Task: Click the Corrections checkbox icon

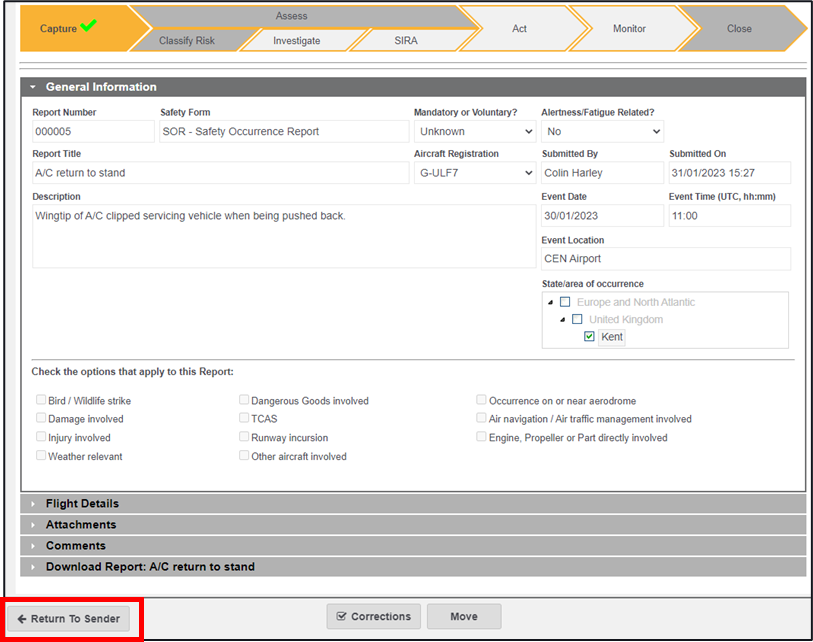Action: pos(341,617)
